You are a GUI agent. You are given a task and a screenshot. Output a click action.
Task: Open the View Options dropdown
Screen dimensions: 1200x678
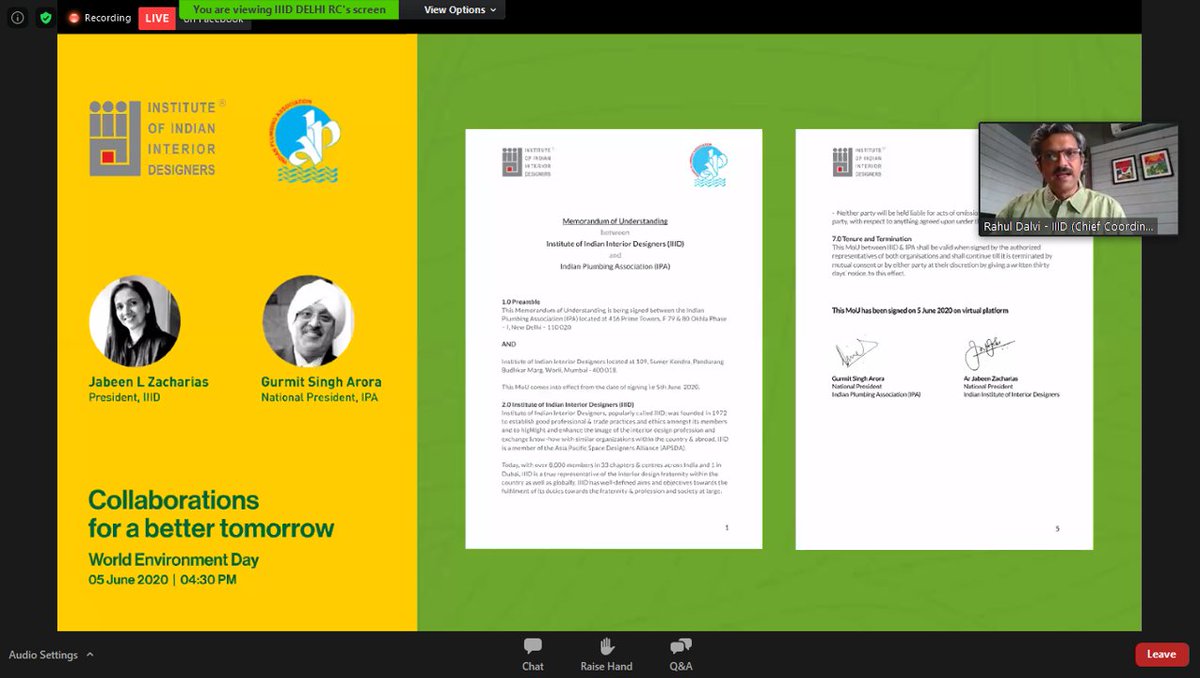click(x=458, y=10)
